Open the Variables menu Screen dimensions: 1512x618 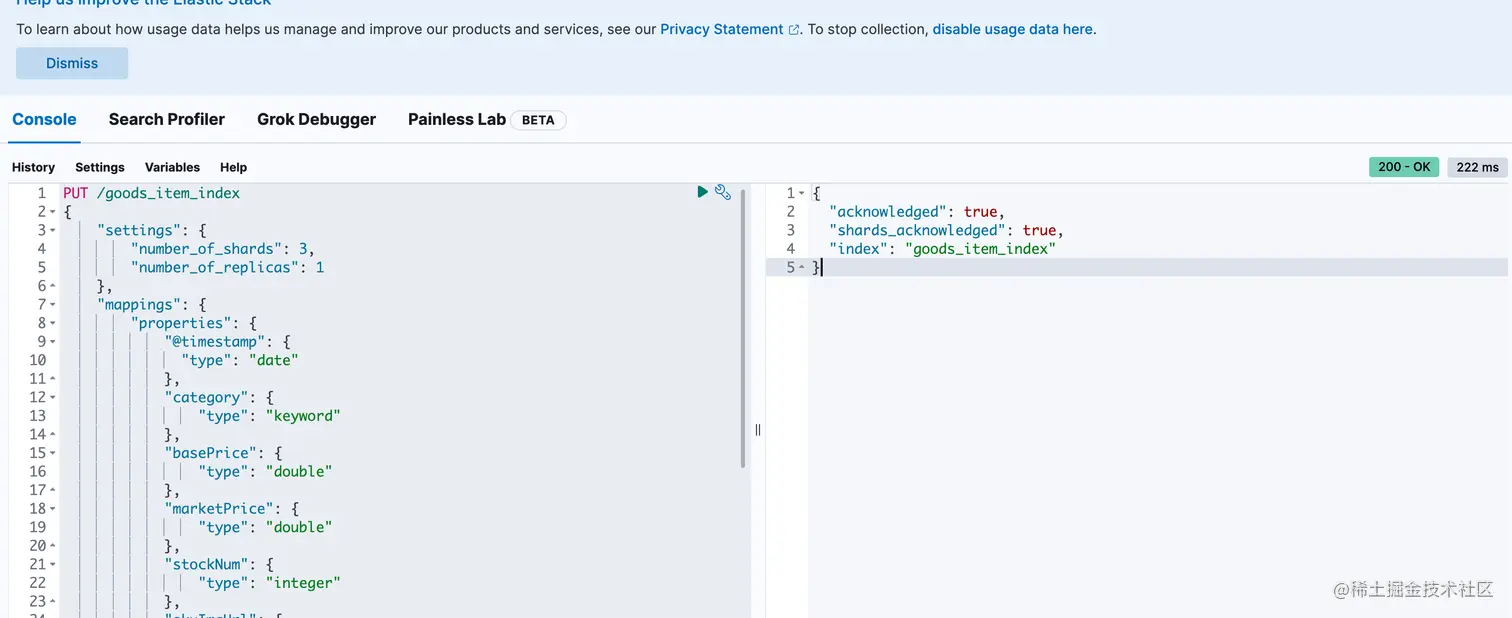pyautogui.click(x=172, y=167)
